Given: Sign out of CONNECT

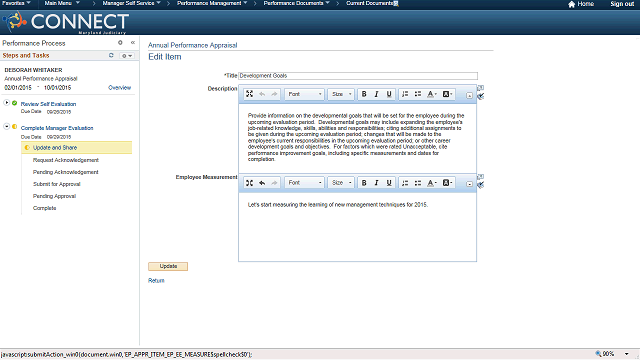Looking at the screenshot, I should coord(622,4).
